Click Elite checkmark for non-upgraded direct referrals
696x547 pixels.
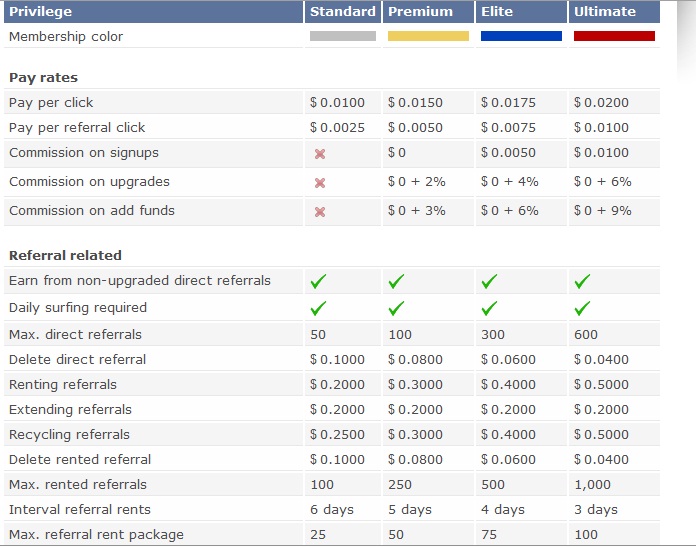click(x=489, y=281)
